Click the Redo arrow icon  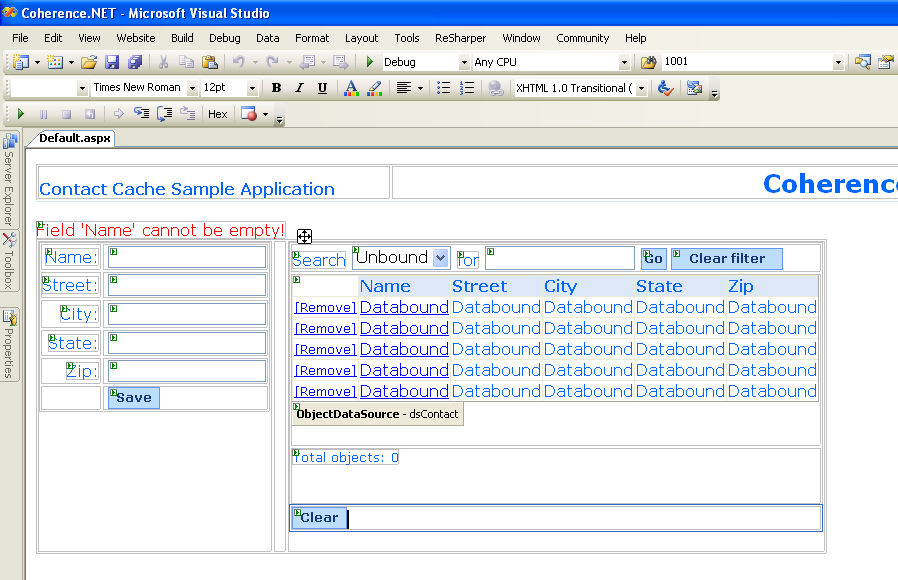[272, 62]
